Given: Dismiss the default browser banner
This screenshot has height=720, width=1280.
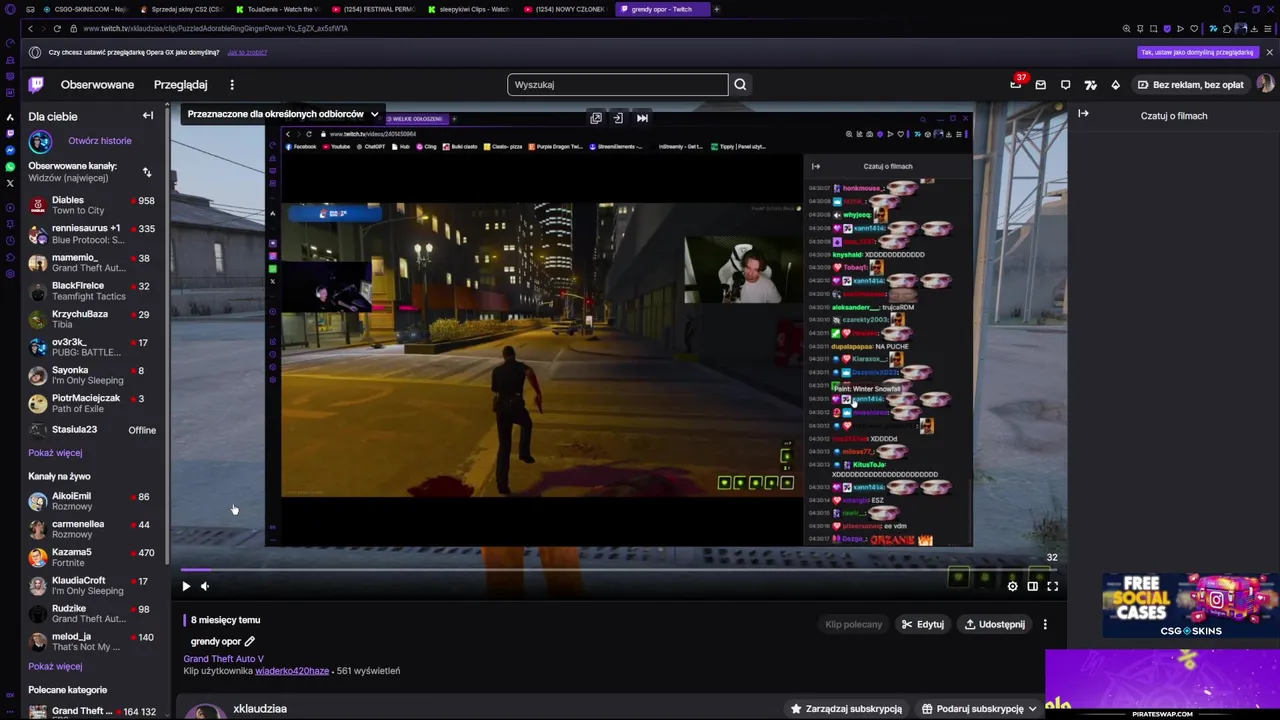Looking at the screenshot, I should pos(1269,52).
